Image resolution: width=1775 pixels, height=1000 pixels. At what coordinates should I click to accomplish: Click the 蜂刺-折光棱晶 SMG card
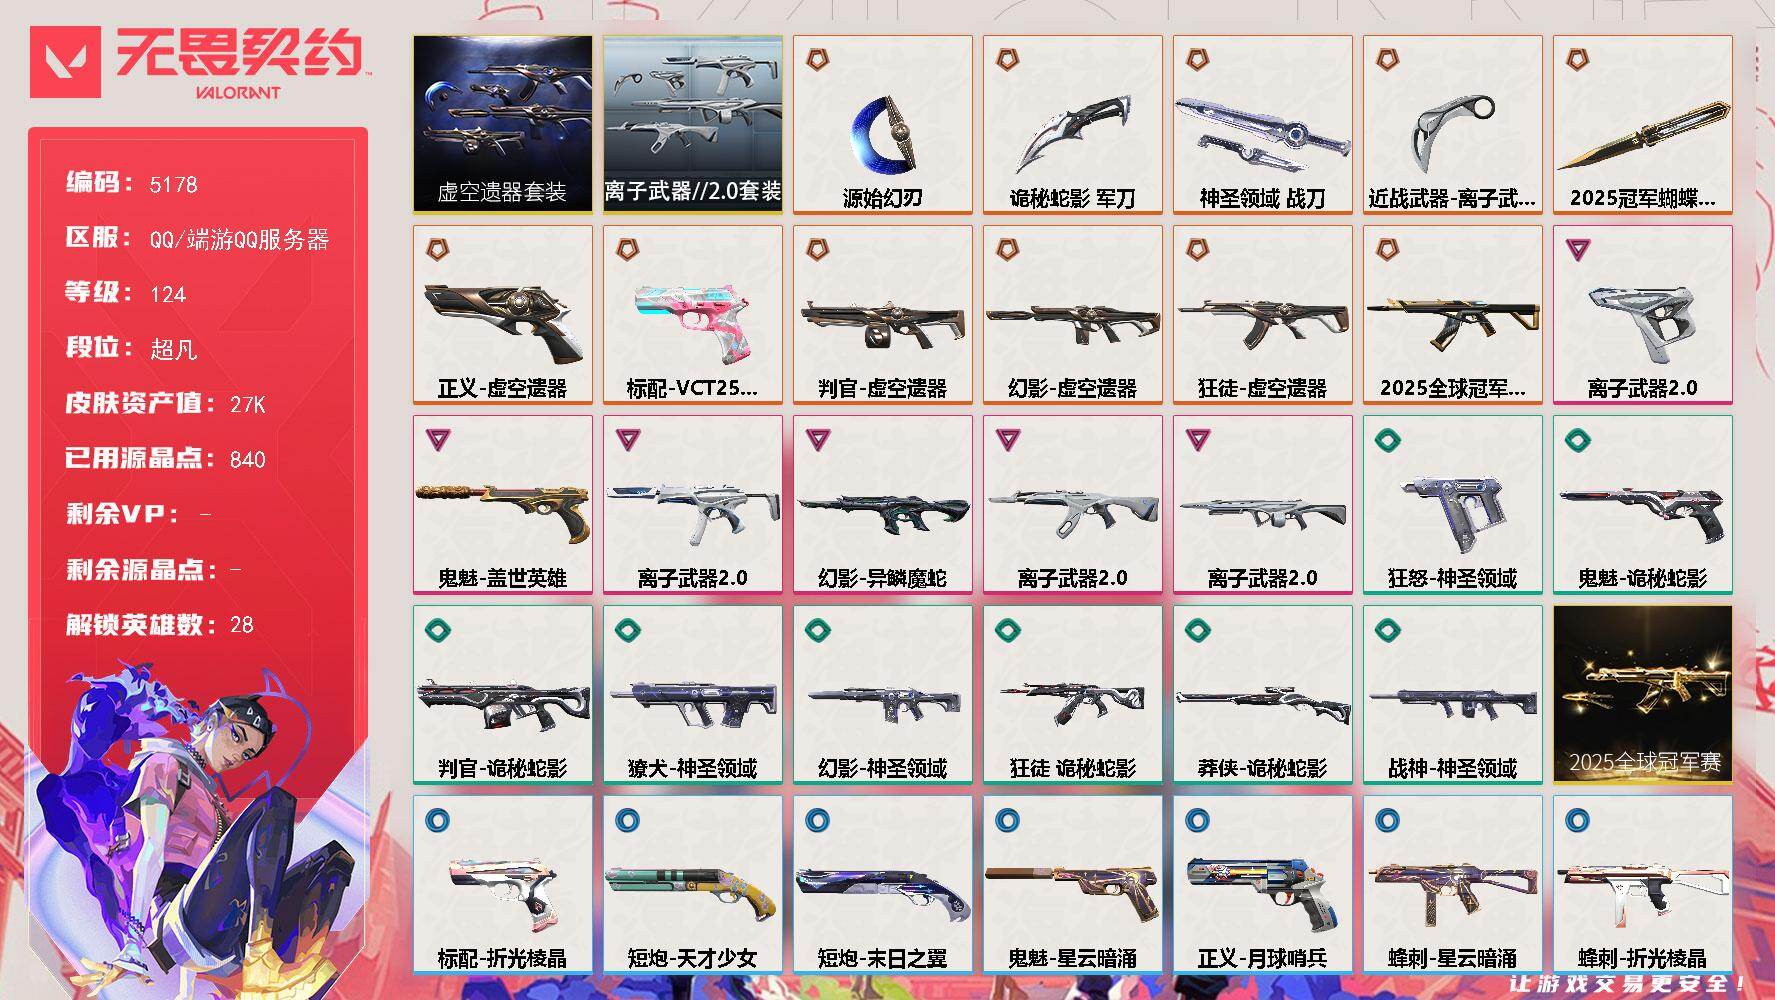pyautogui.click(x=1642, y=885)
